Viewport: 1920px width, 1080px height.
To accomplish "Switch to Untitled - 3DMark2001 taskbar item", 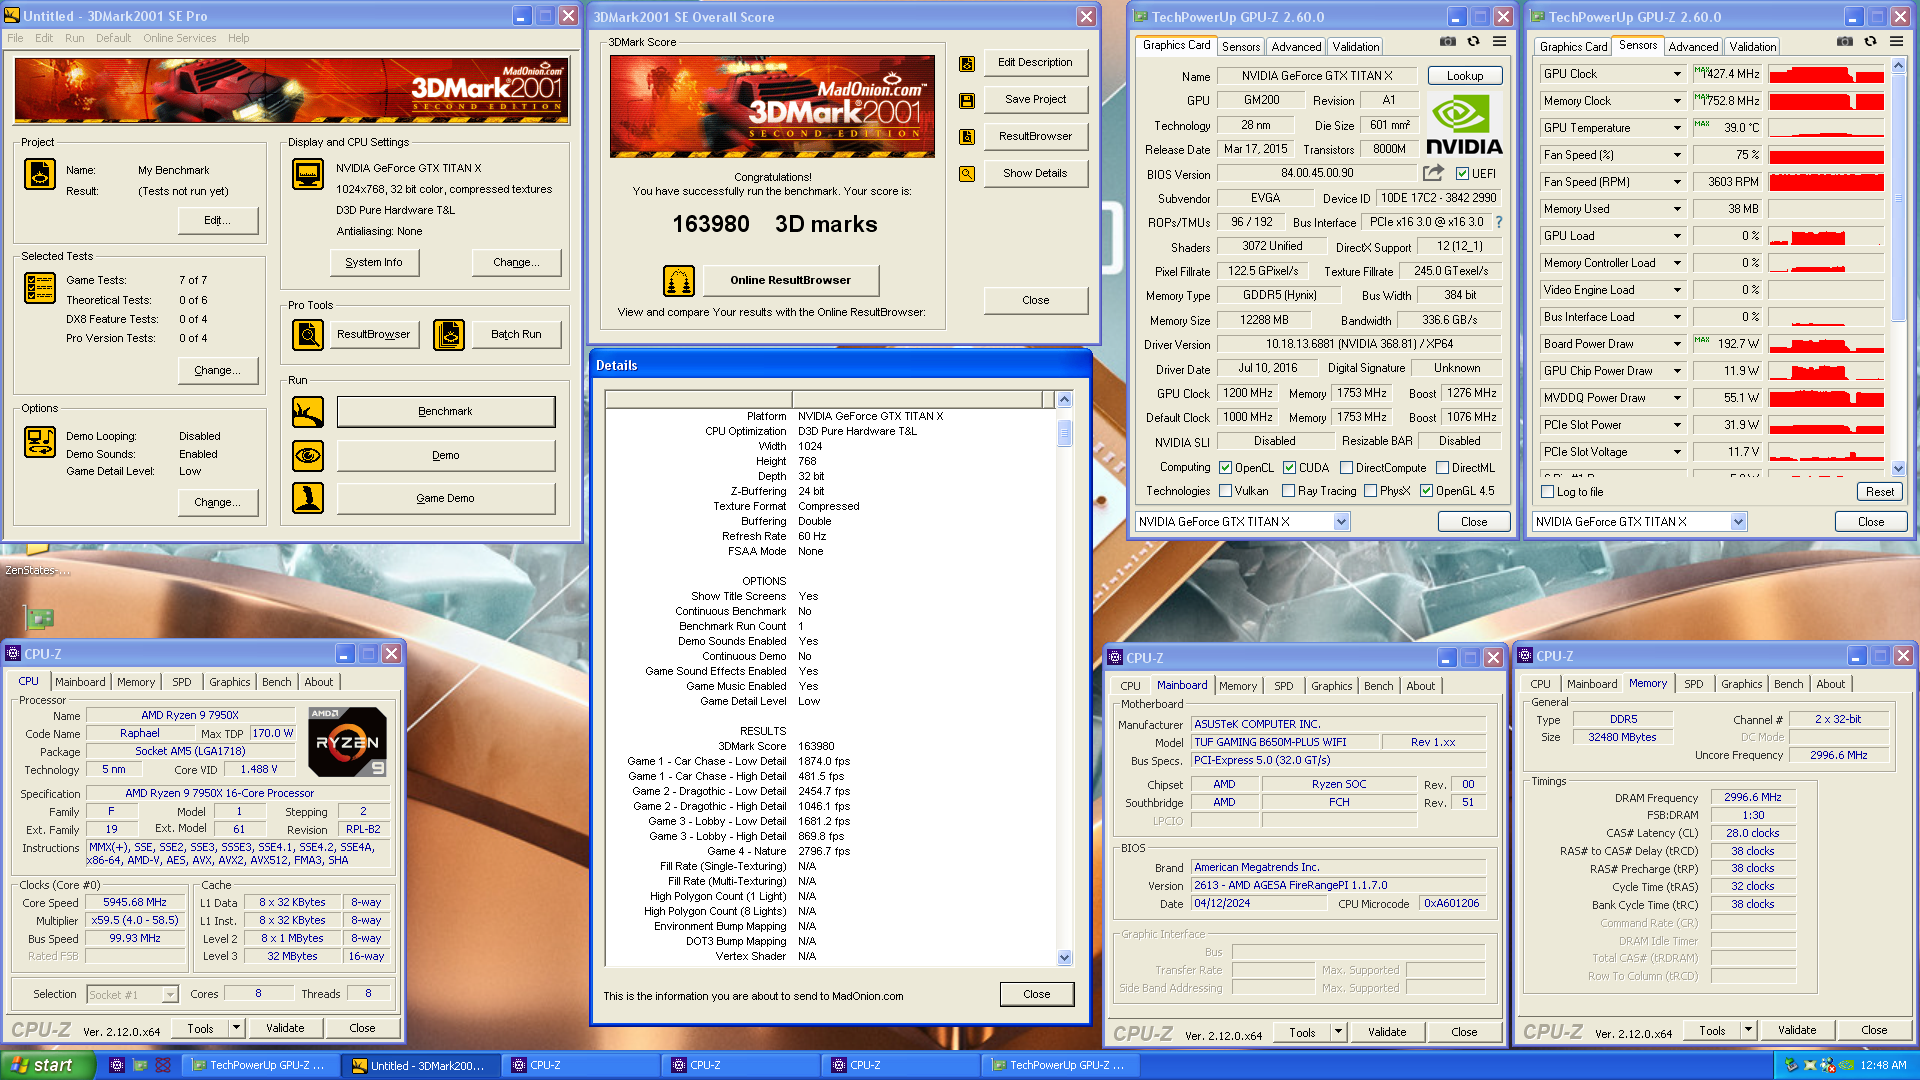I will [420, 1065].
